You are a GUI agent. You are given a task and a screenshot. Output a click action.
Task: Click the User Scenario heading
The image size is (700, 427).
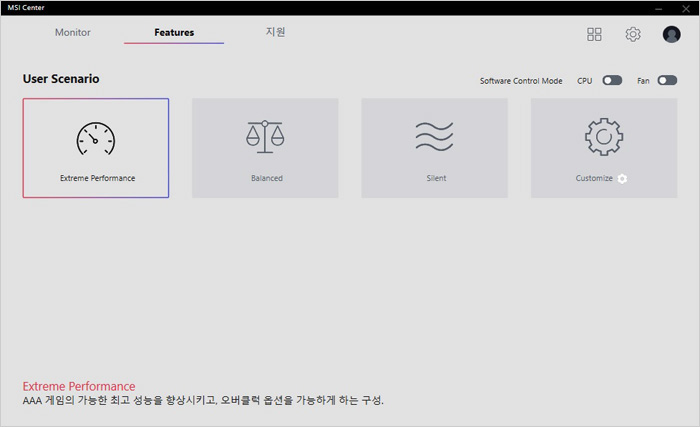click(61, 79)
